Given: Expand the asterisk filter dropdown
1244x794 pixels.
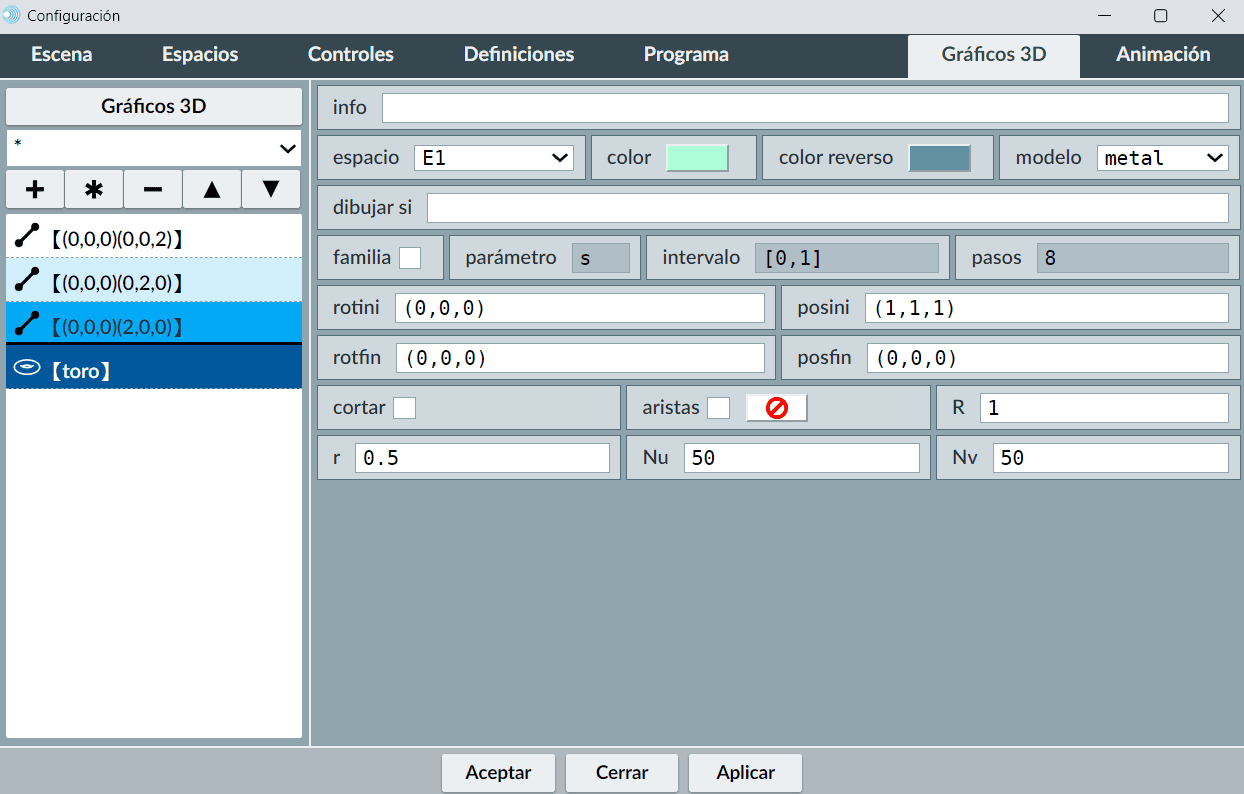Looking at the screenshot, I should pyautogui.click(x=154, y=148).
